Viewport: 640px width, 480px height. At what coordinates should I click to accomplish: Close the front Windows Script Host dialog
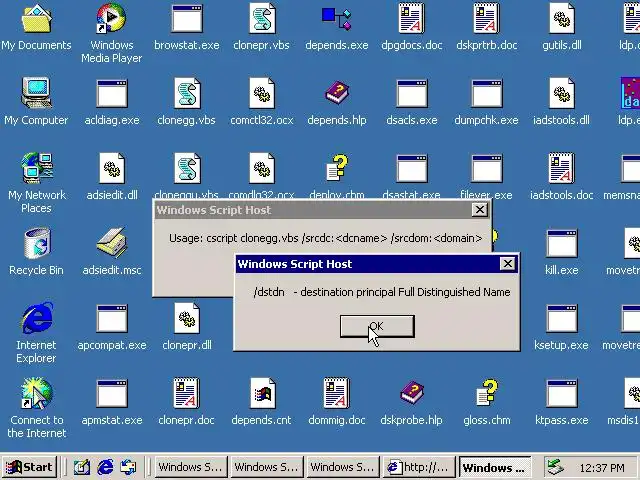click(x=507, y=264)
